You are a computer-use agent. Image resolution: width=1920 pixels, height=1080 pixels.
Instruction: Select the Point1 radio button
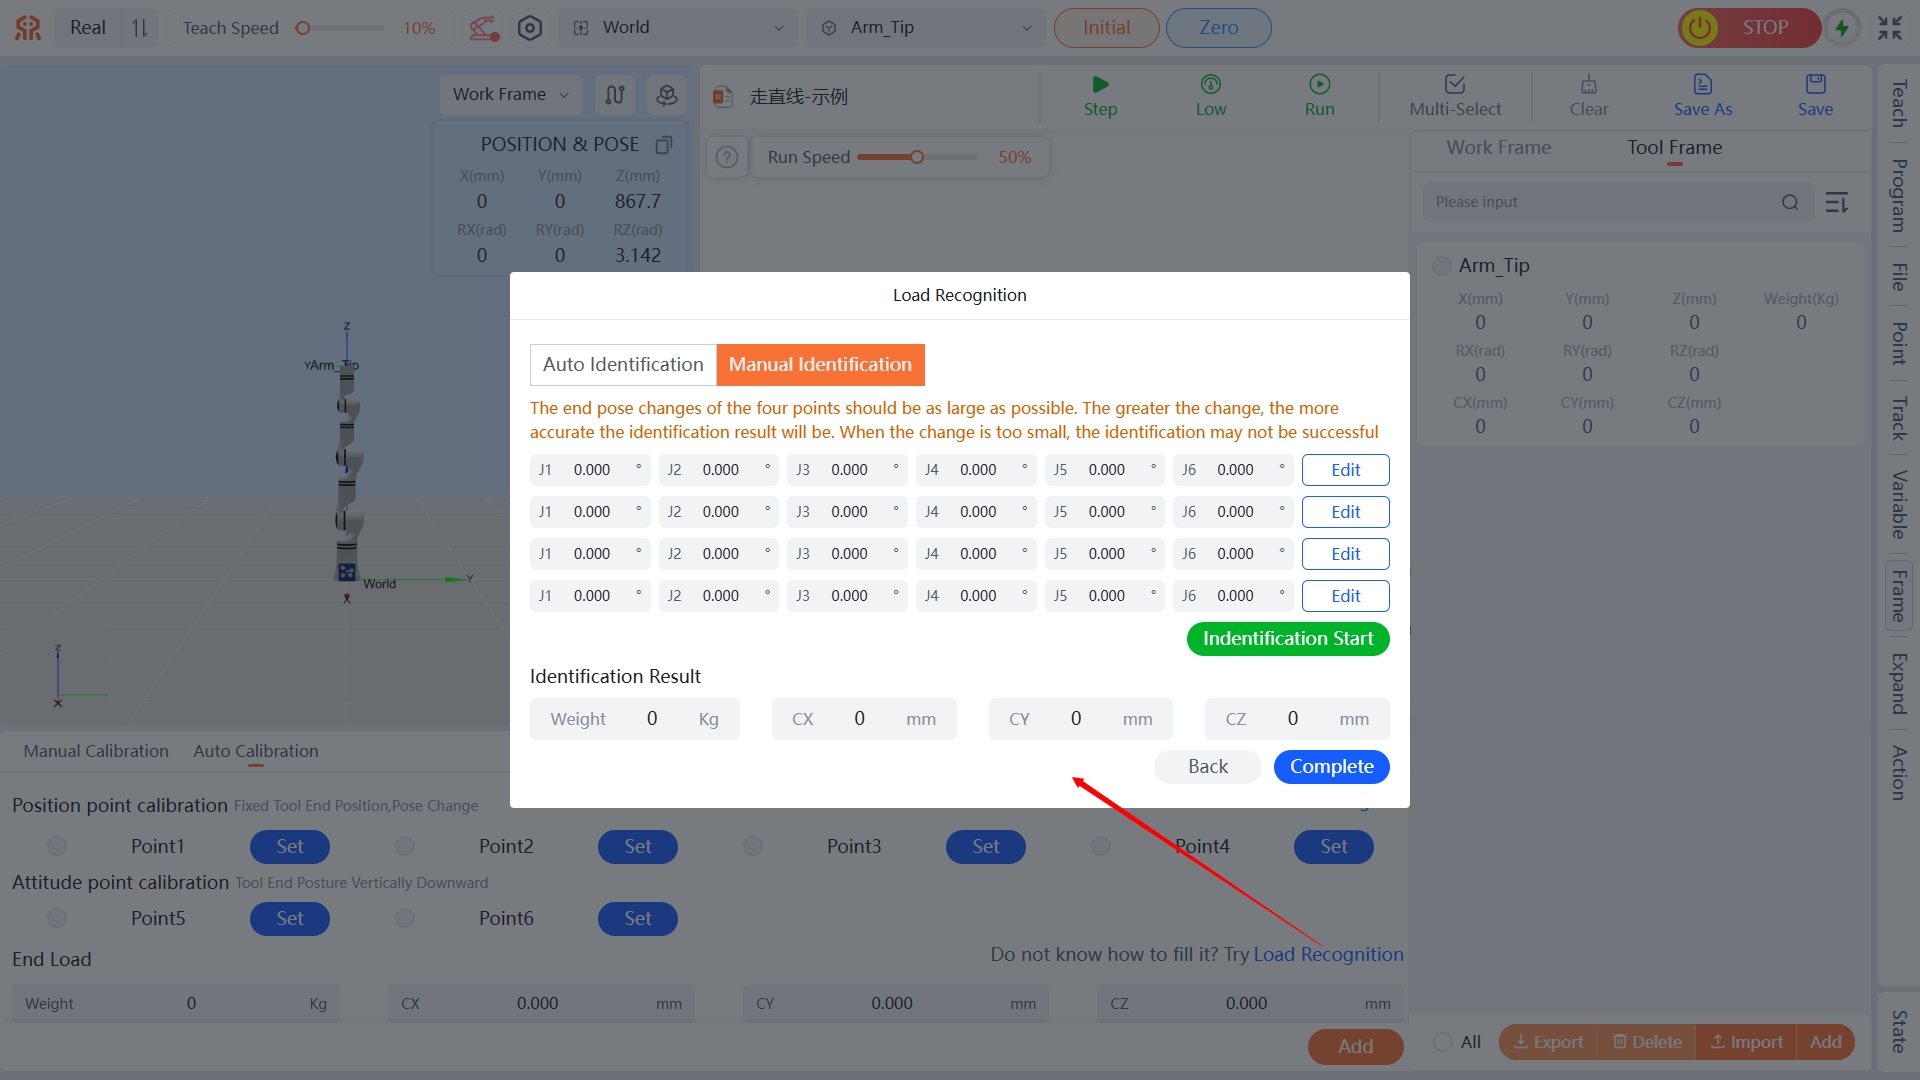(x=57, y=847)
